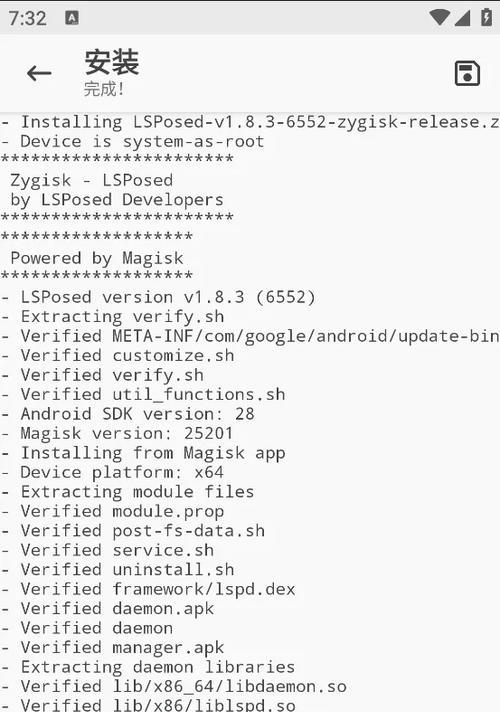500x712 pixels.
Task: Tap the 'Extracting daemon libraries' line
Action: 148,668
